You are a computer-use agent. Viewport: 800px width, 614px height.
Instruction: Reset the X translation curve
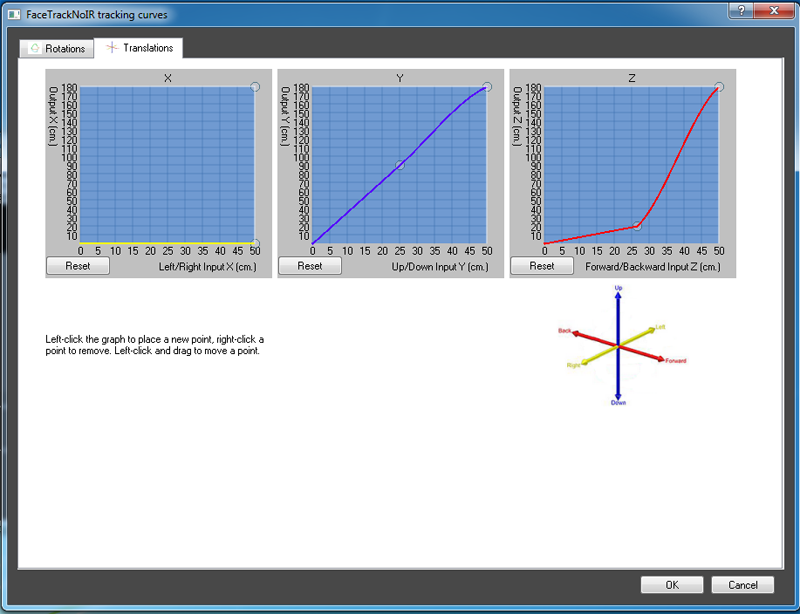pos(78,266)
